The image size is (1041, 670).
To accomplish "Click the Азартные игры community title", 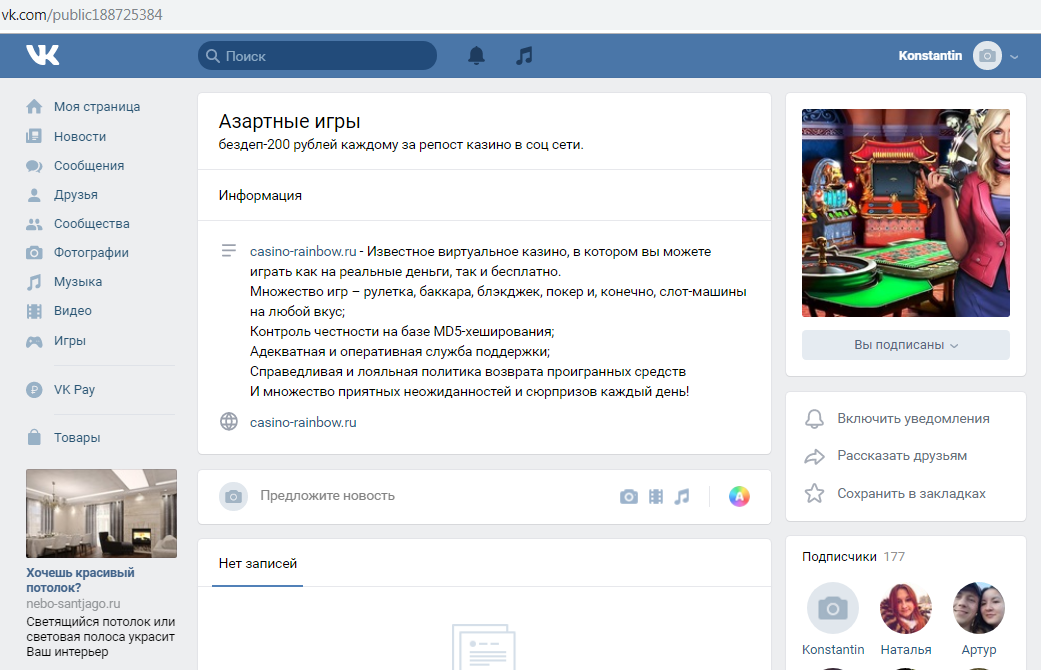I will click(289, 122).
